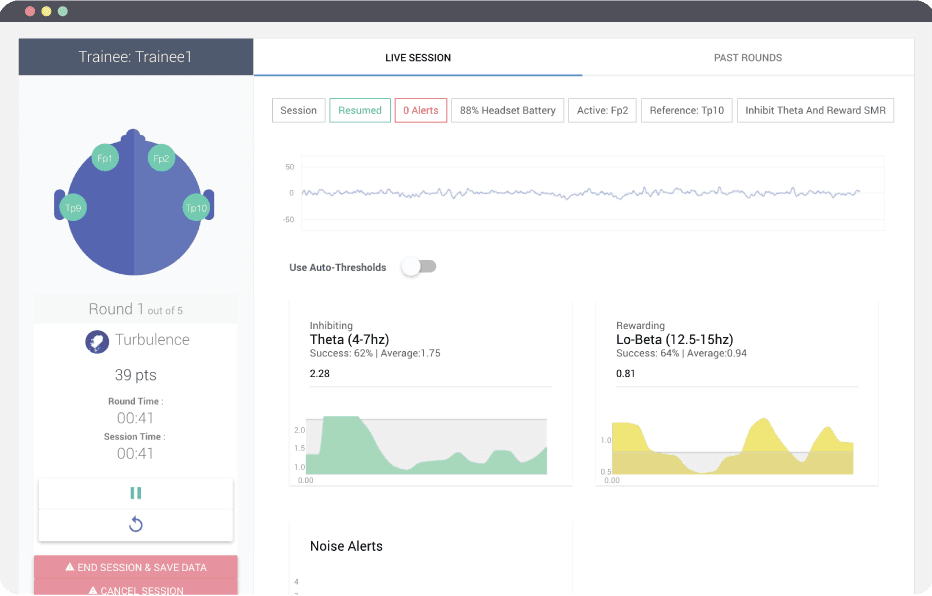Click the 88% Headset Battery chip

pyautogui.click(x=508, y=111)
